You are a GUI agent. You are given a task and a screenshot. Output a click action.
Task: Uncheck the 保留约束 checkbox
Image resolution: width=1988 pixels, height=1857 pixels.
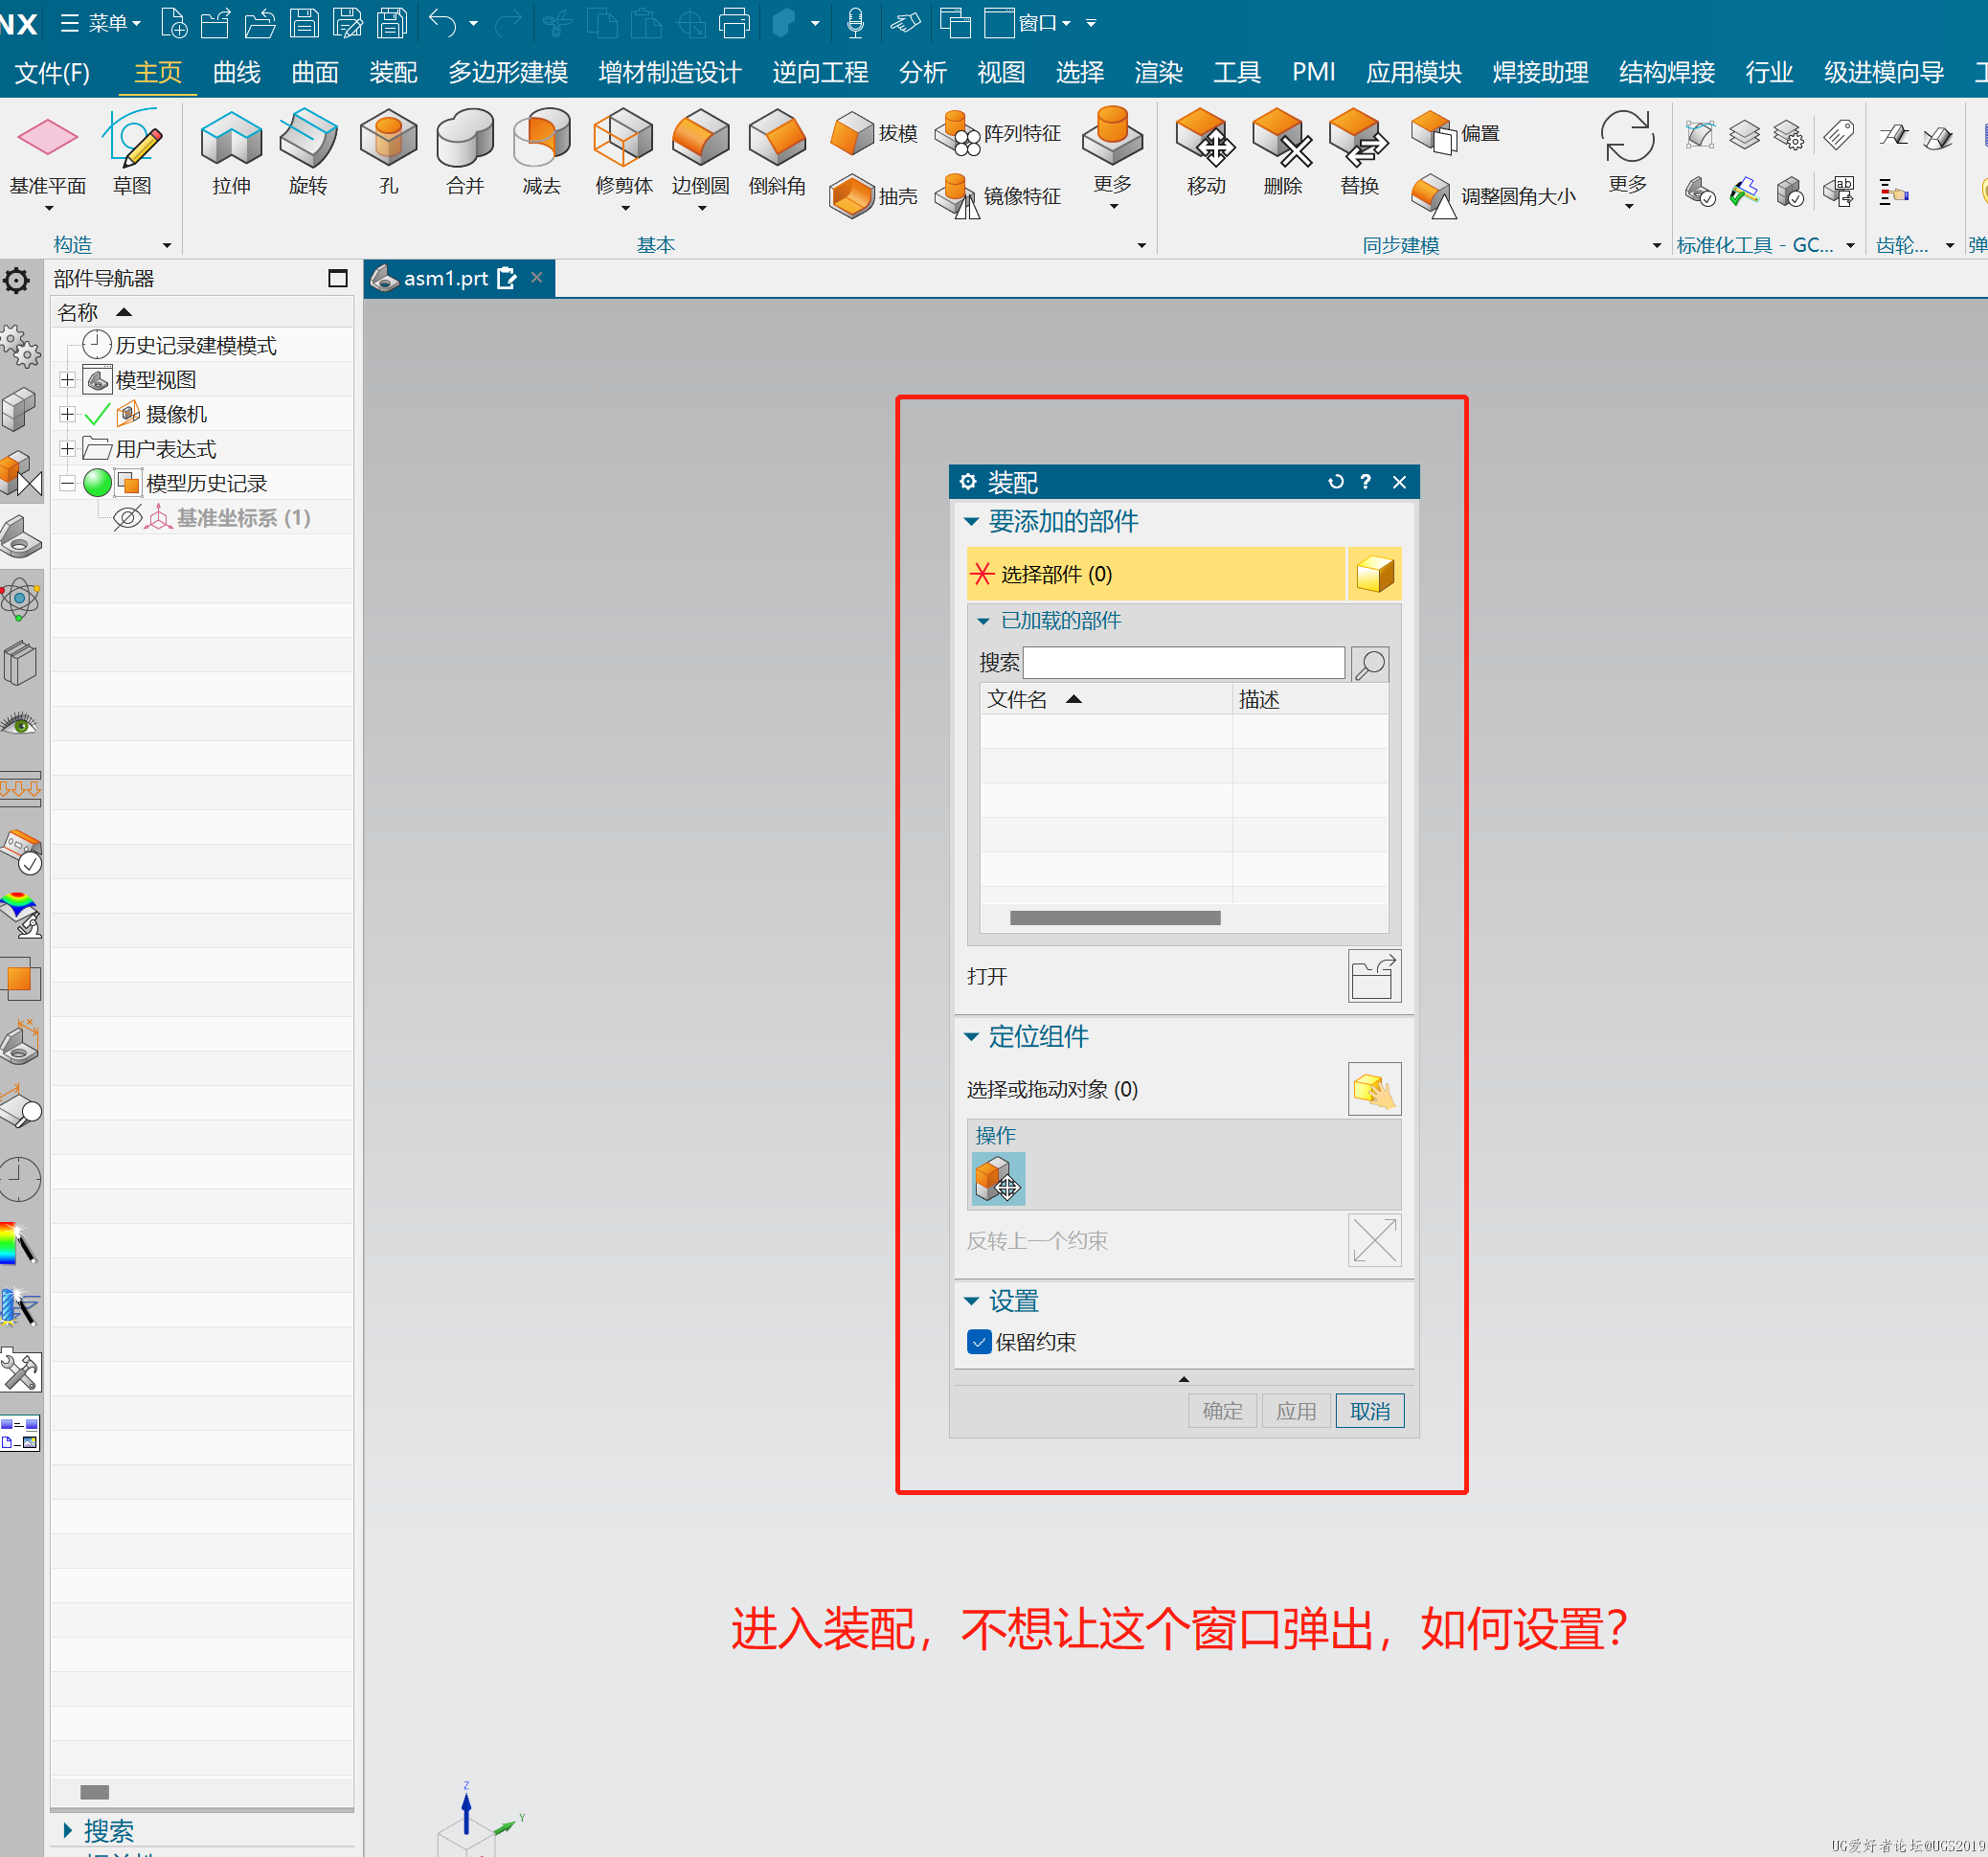[x=979, y=1342]
